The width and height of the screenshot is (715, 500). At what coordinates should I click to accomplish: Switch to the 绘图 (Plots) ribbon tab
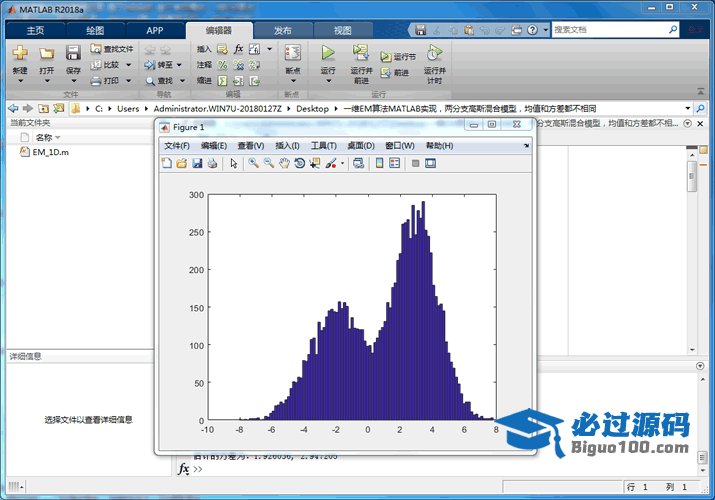coord(95,30)
